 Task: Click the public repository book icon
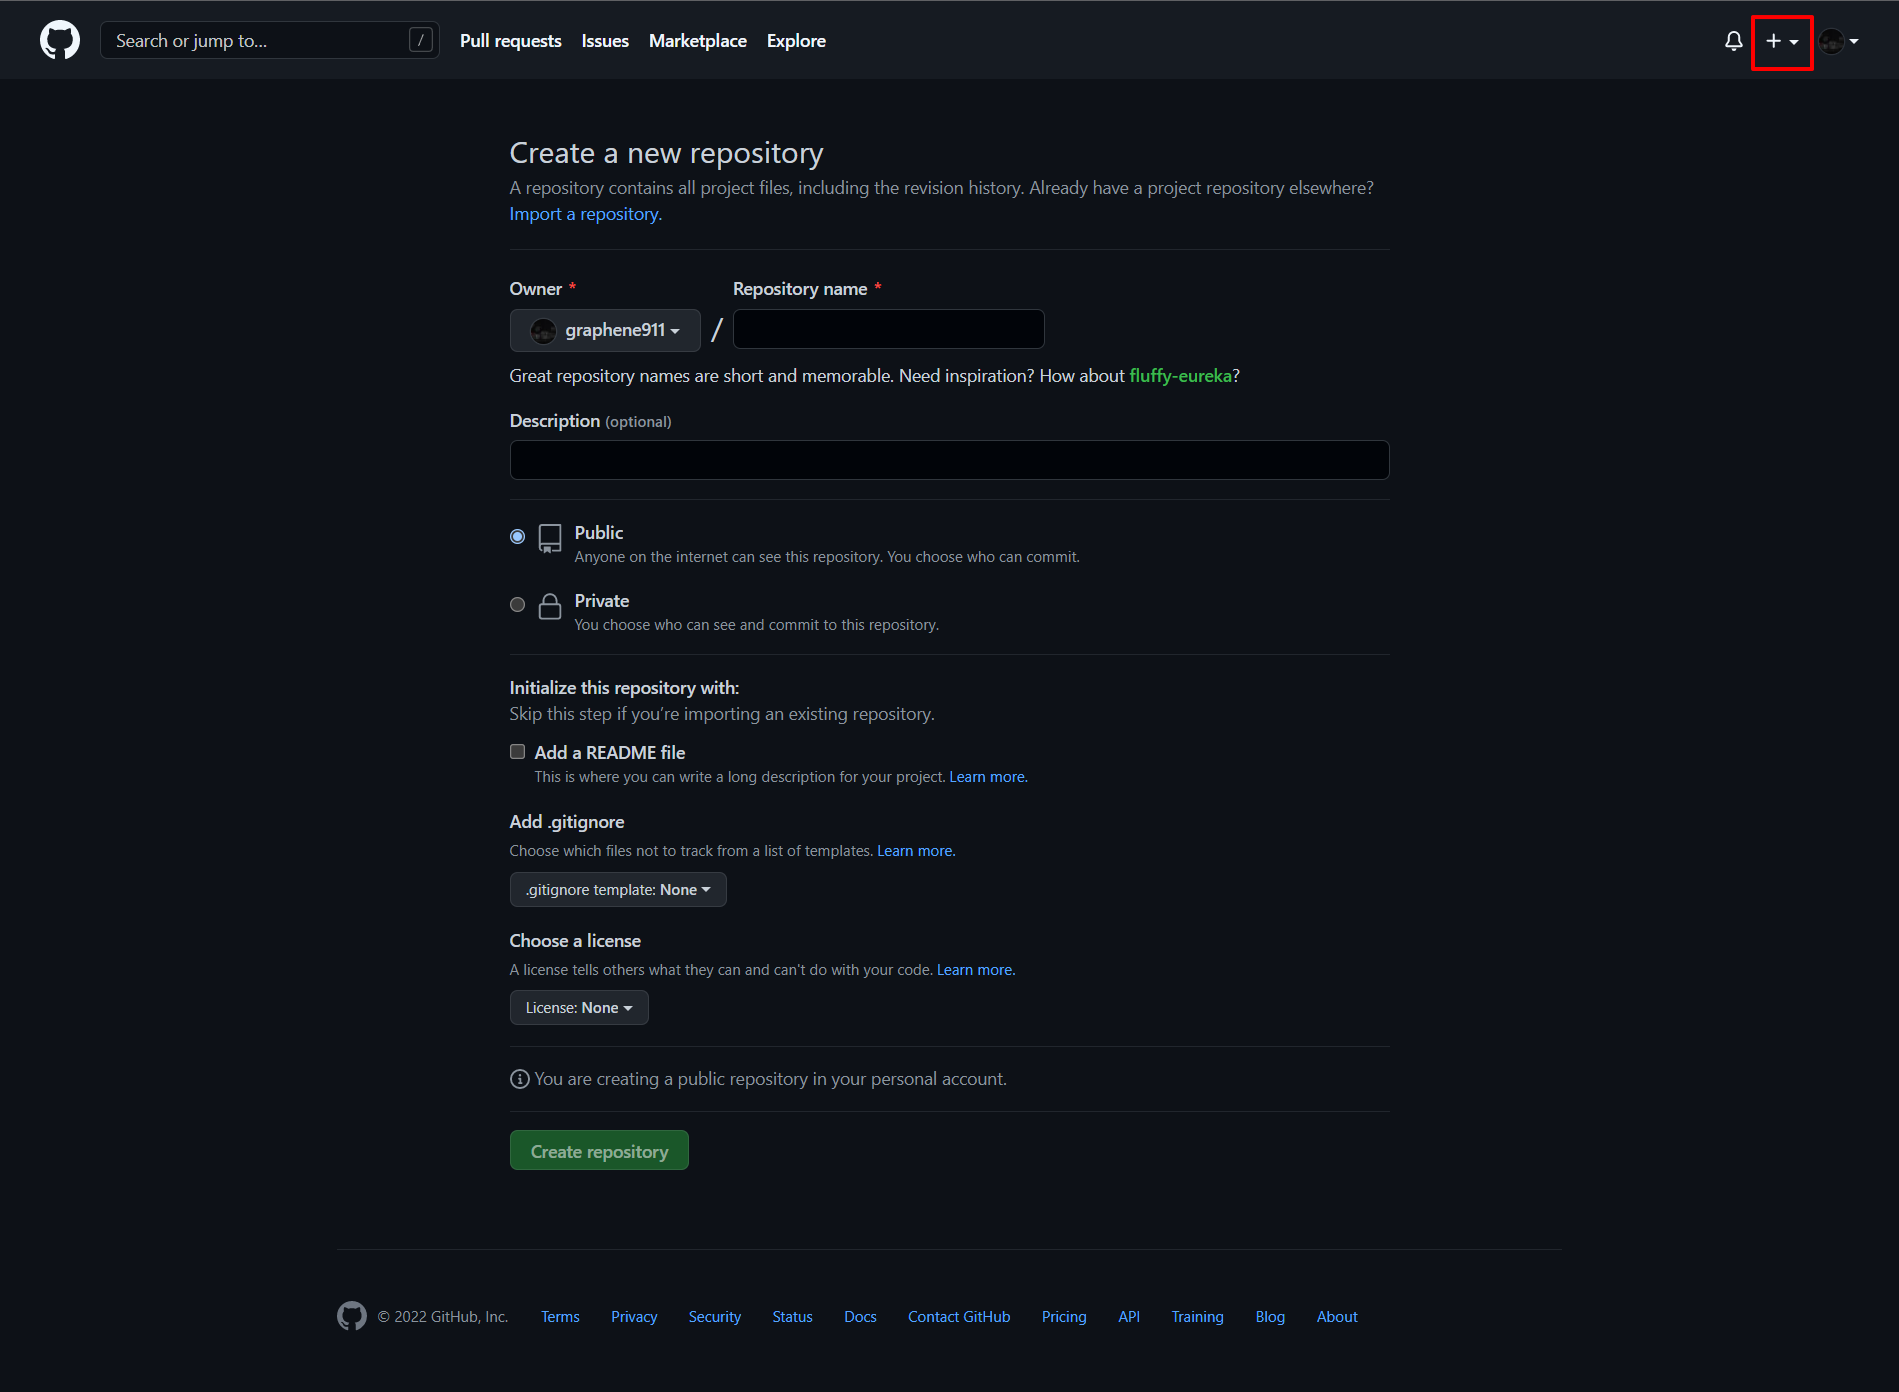pyautogui.click(x=550, y=538)
